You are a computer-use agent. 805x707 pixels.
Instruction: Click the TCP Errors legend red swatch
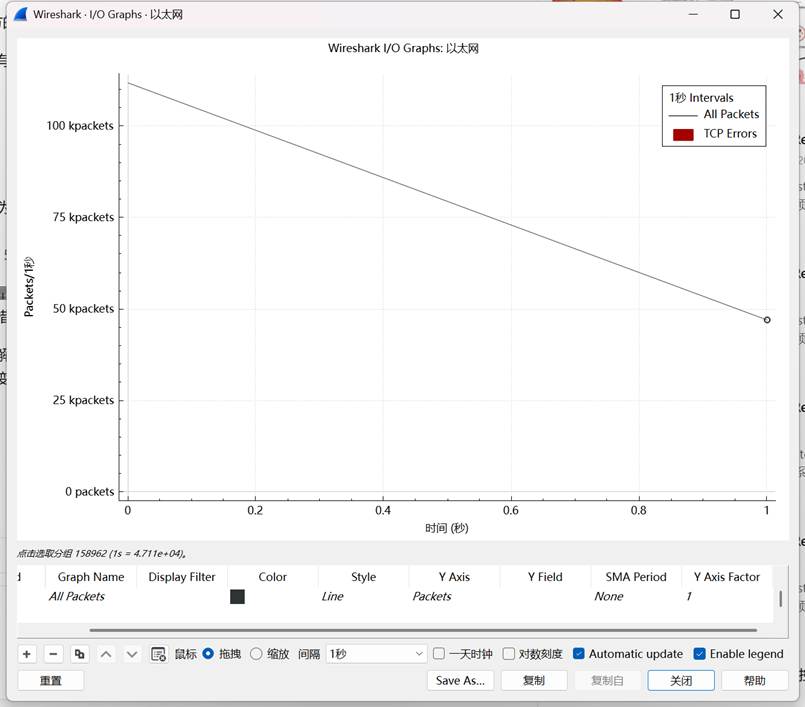click(x=683, y=135)
